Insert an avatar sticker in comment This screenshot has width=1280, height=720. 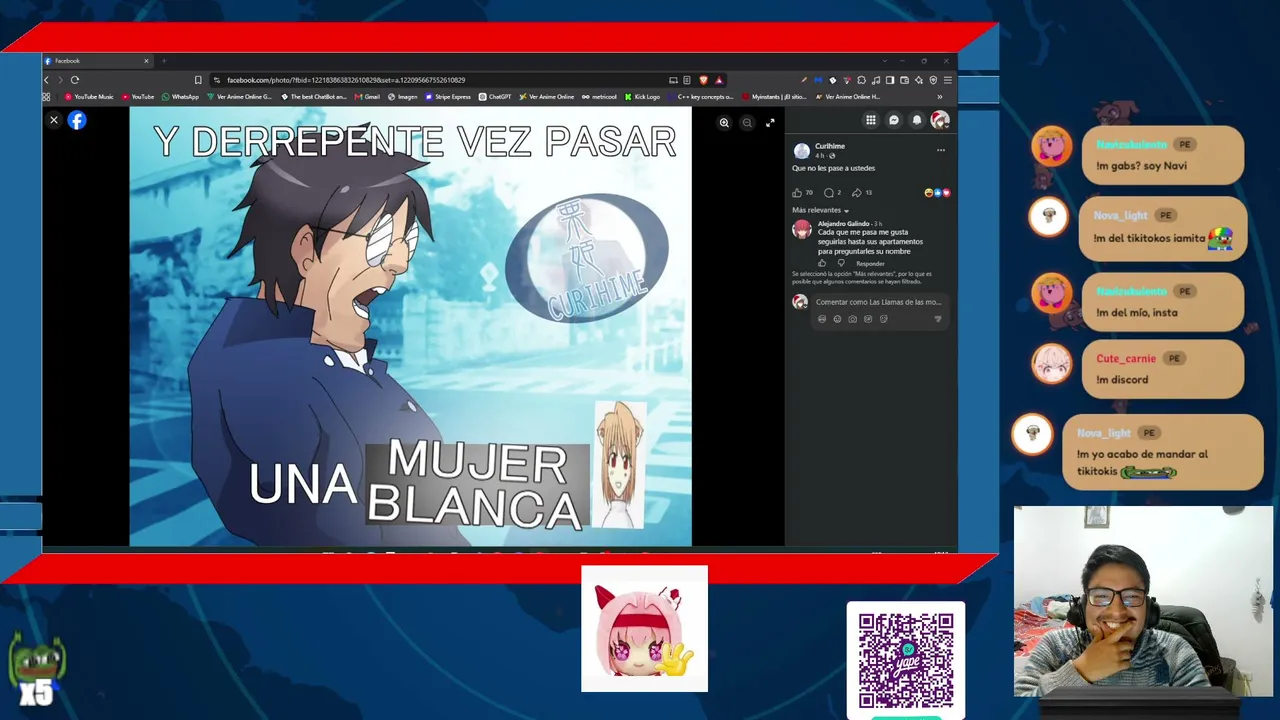click(822, 319)
